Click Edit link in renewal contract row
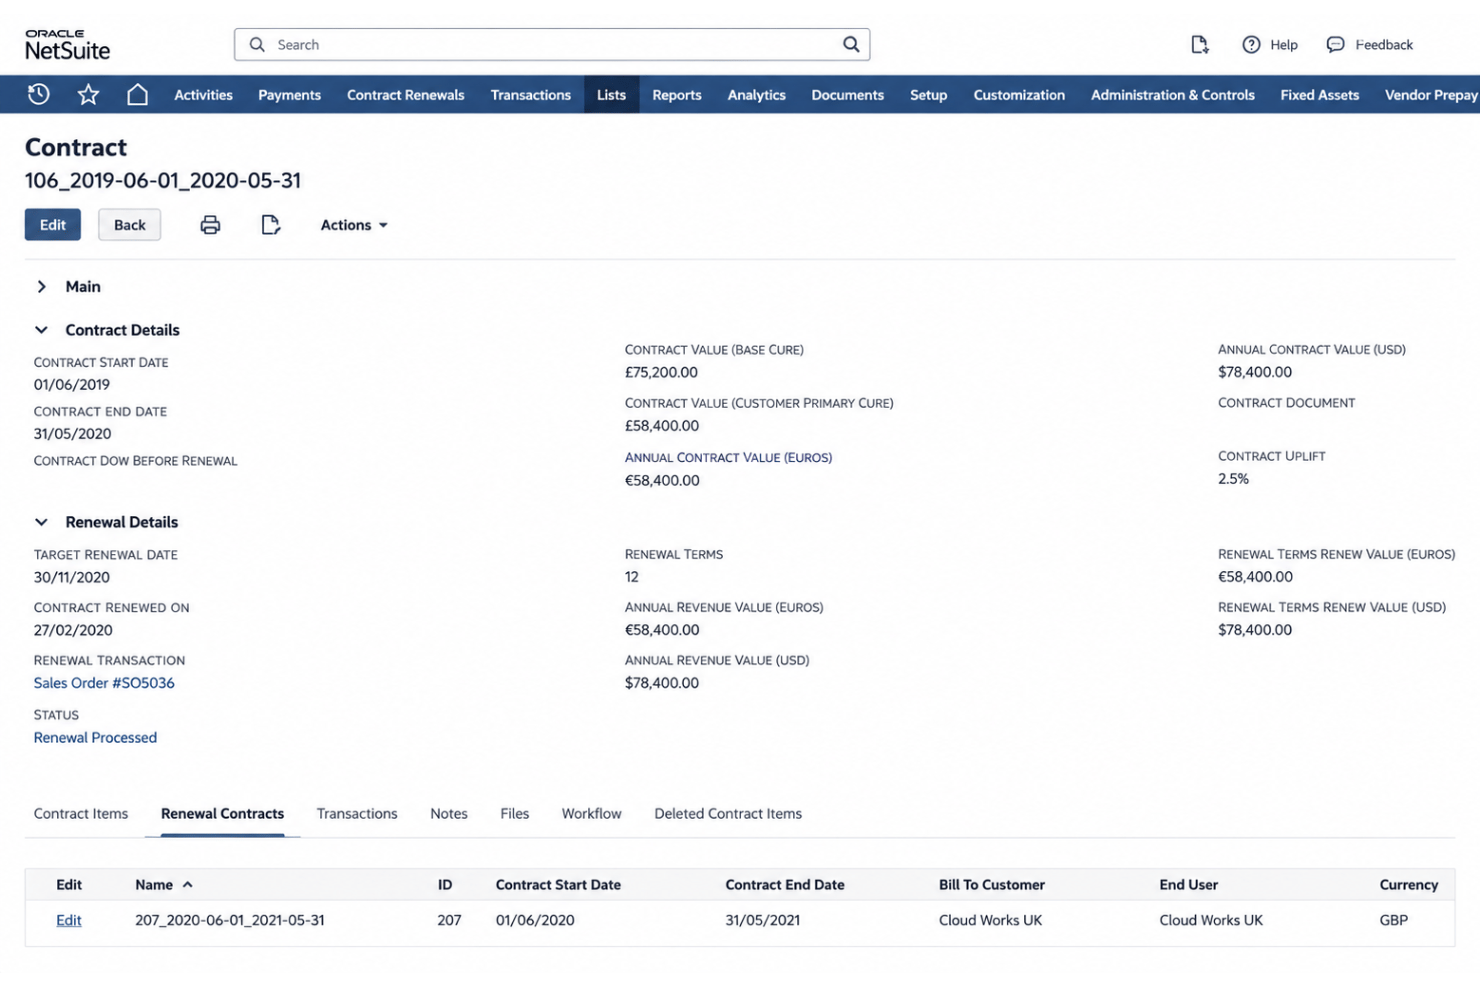 point(69,920)
